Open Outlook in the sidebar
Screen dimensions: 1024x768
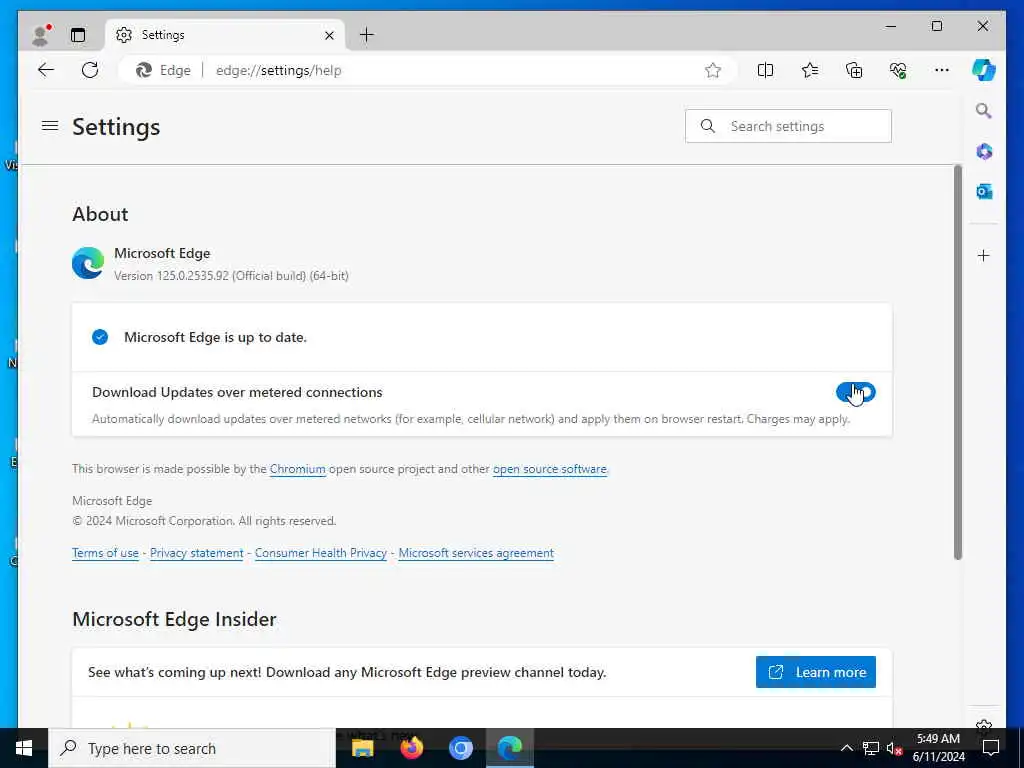tap(984, 191)
